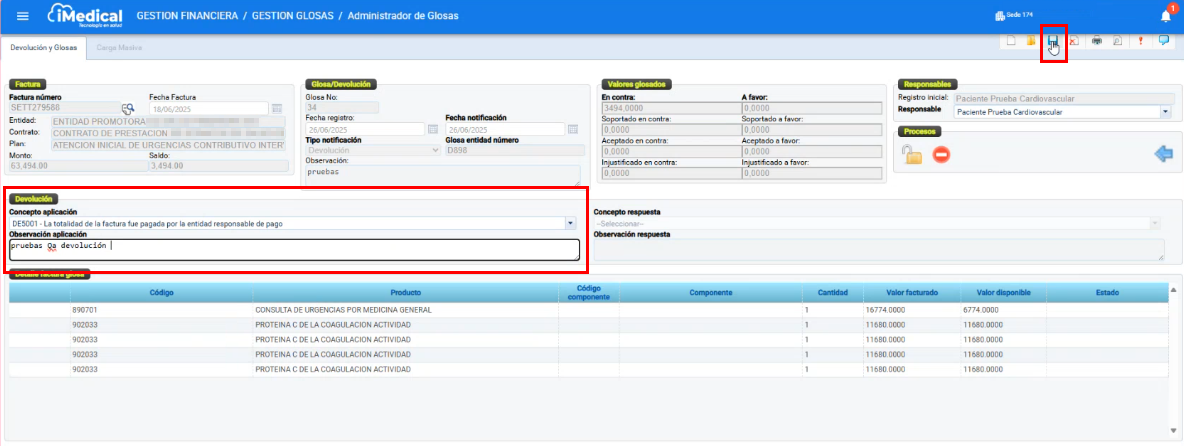The width and height of the screenshot is (1184, 446).
Task: Select the Devolución y Glosas tab
Action: pos(44,47)
